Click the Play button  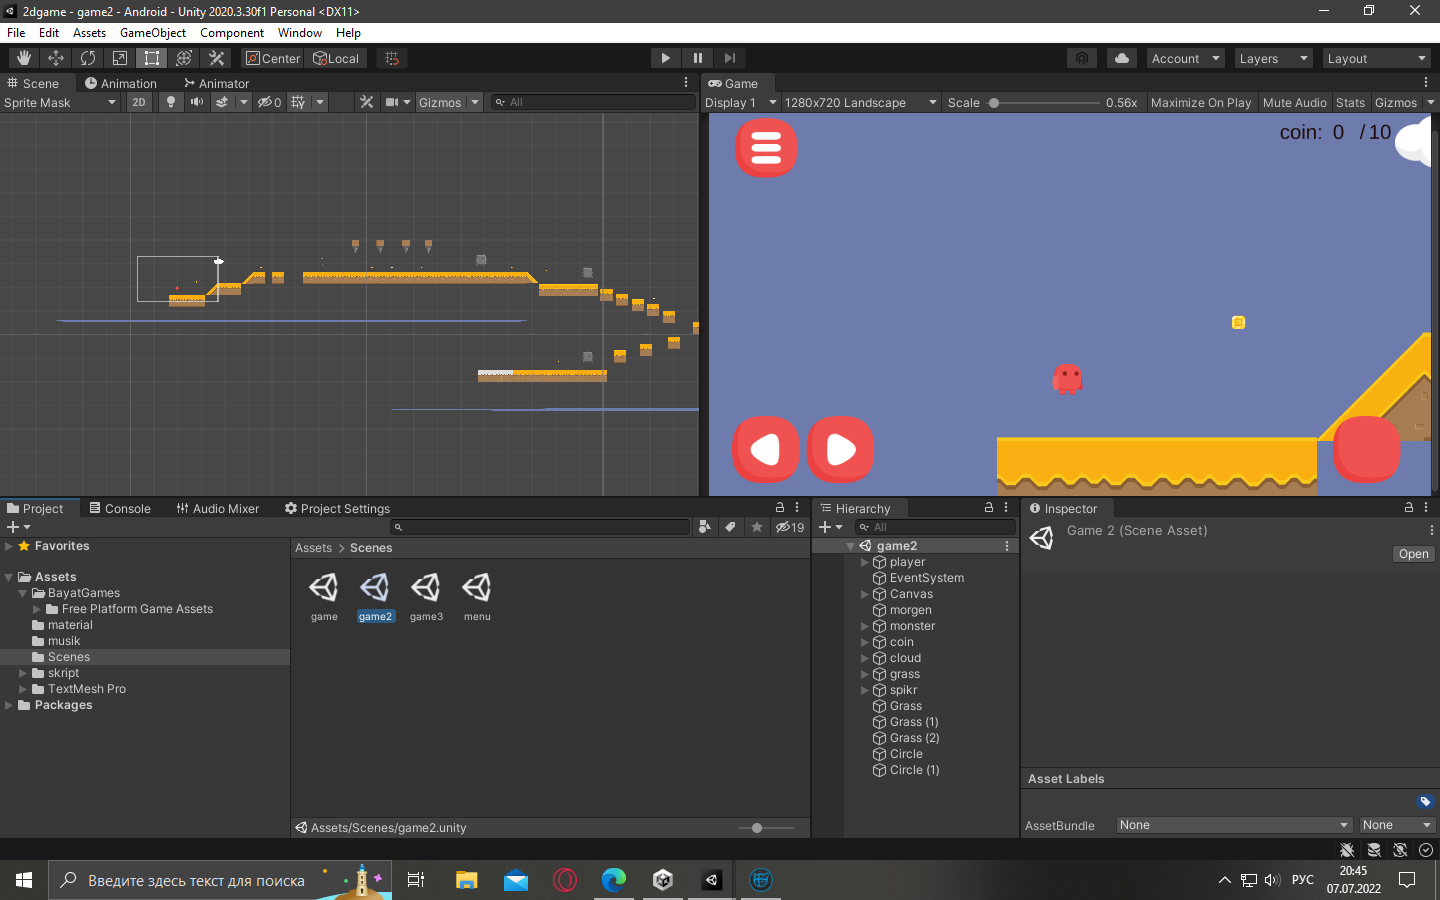coord(666,58)
